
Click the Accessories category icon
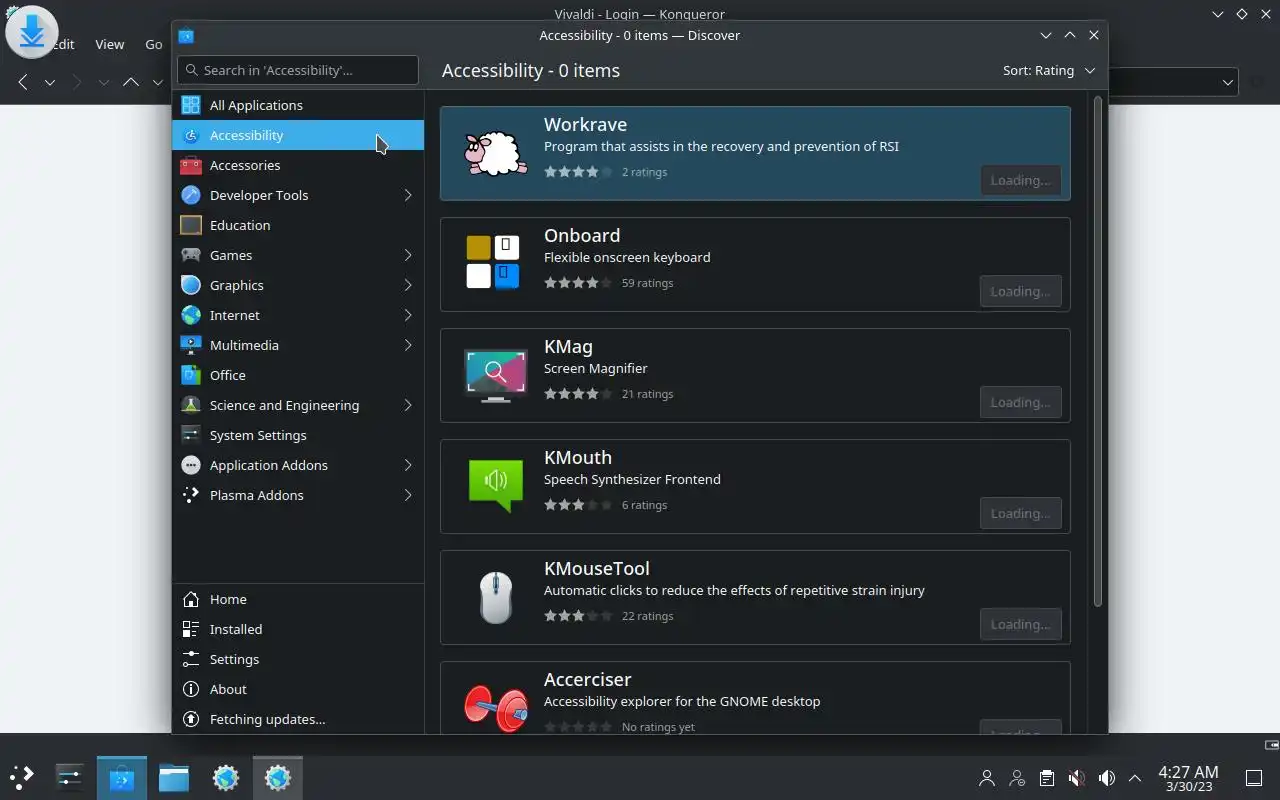191,165
